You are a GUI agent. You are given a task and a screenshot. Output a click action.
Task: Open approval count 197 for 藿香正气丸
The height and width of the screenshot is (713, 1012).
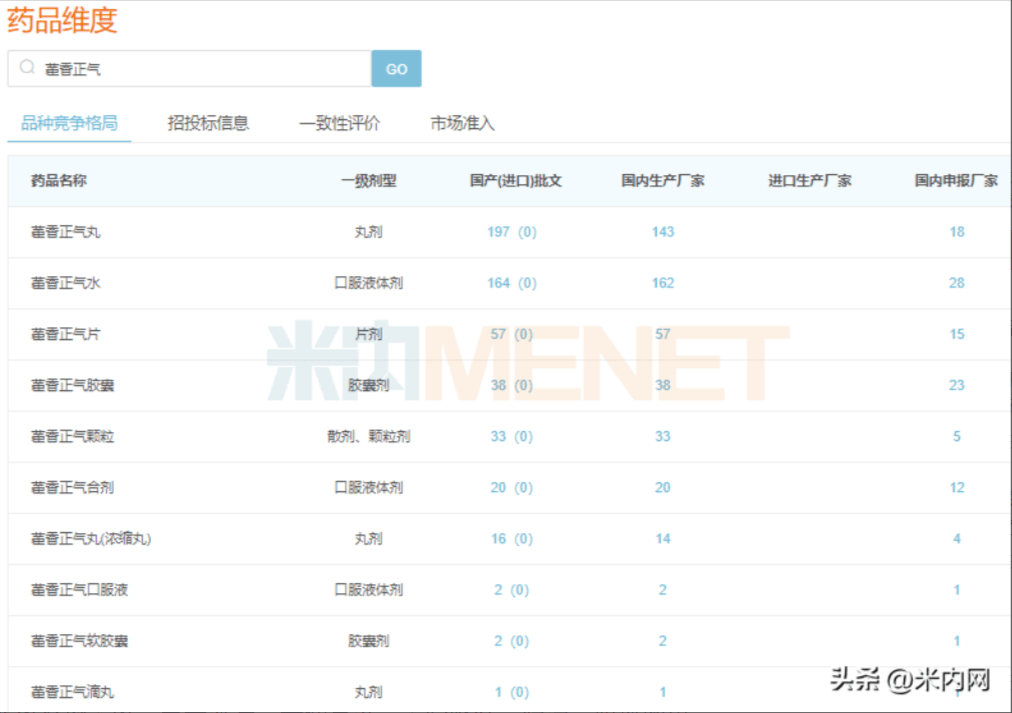tap(498, 232)
